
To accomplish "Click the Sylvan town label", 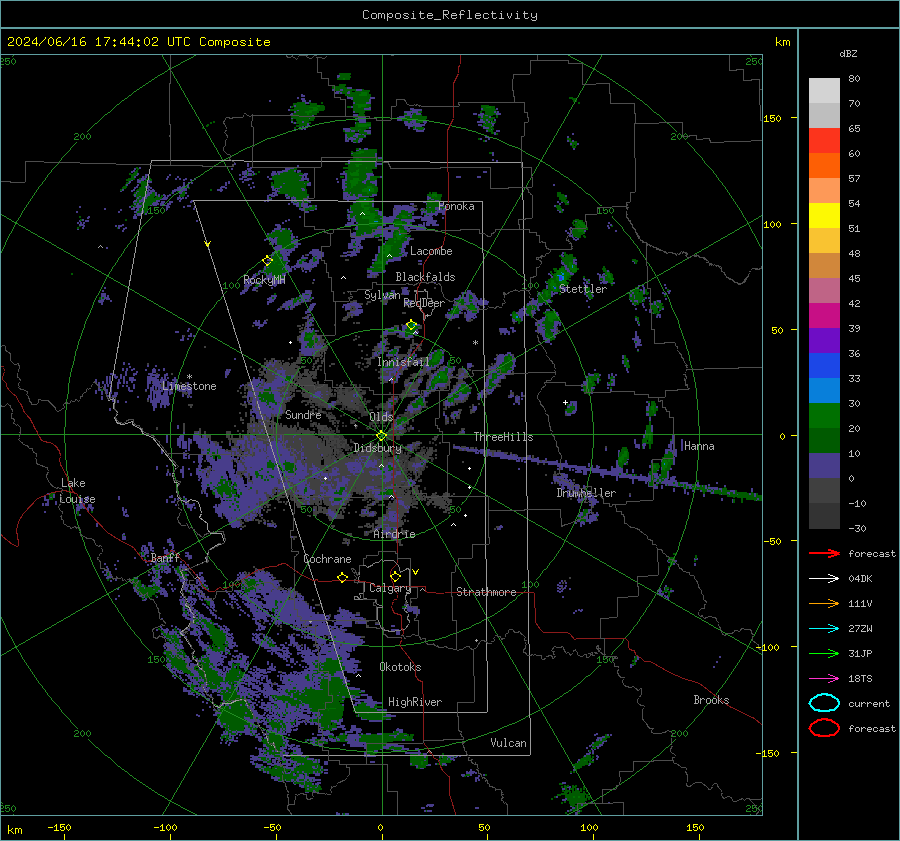I will click(x=382, y=295).
